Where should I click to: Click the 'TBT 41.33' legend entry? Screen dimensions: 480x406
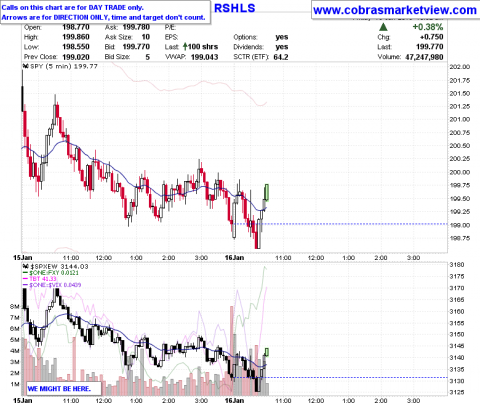[43, 279]
